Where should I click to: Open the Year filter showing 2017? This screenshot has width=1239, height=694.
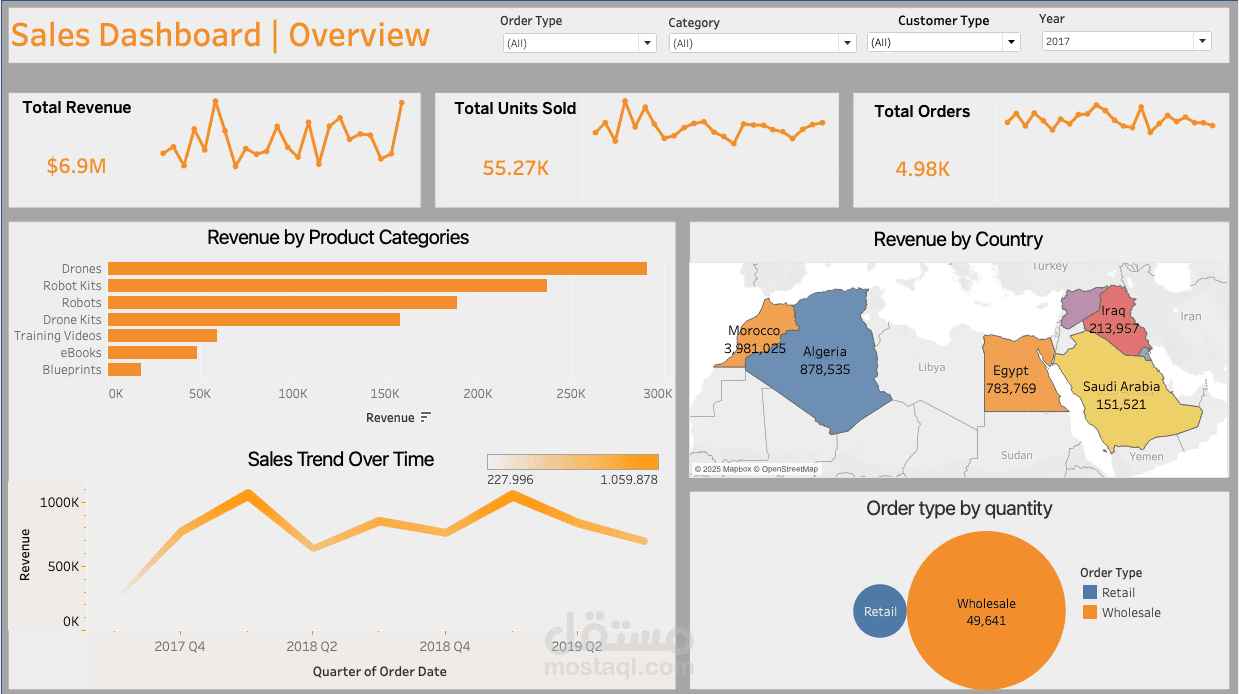(x=1201, y=40)
